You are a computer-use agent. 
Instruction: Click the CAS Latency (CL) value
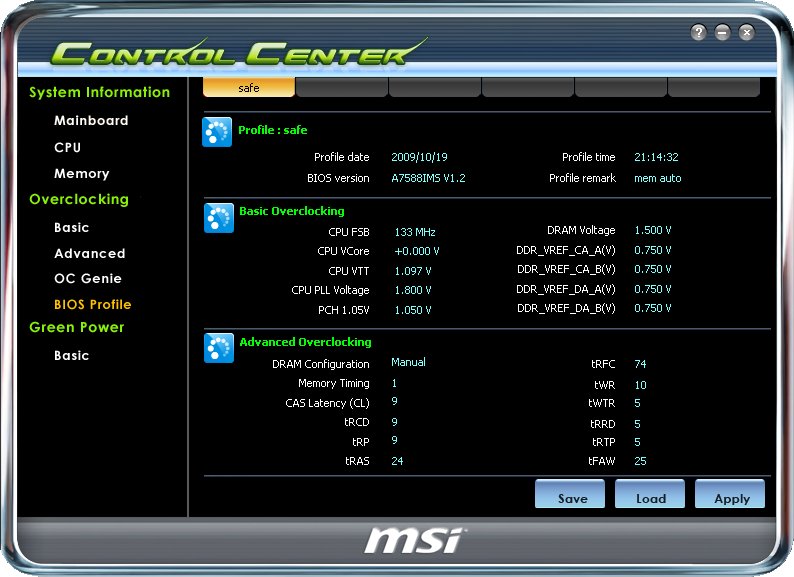point(394,401)
